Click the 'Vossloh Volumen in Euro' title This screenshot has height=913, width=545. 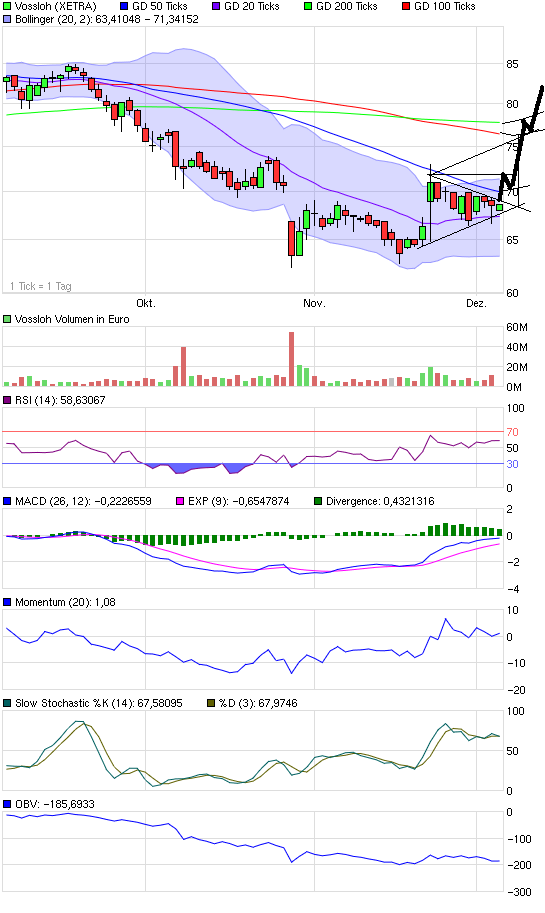coord(72,319)
